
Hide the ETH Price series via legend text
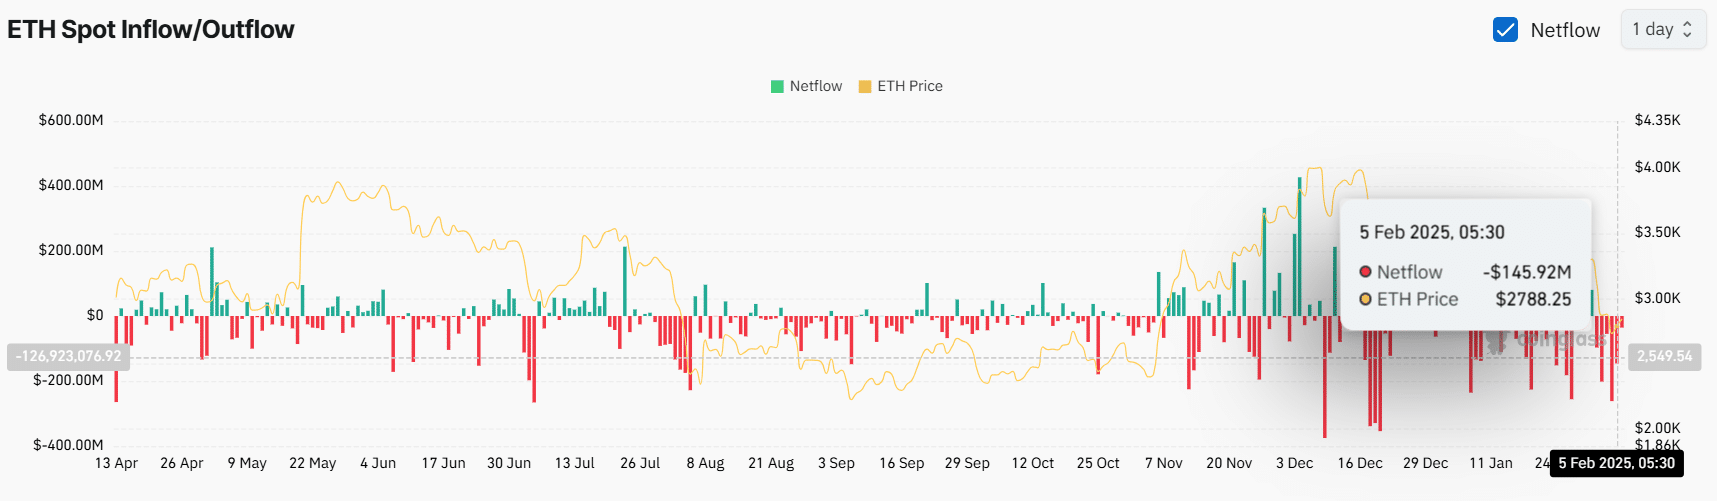(x=909, y=87)
